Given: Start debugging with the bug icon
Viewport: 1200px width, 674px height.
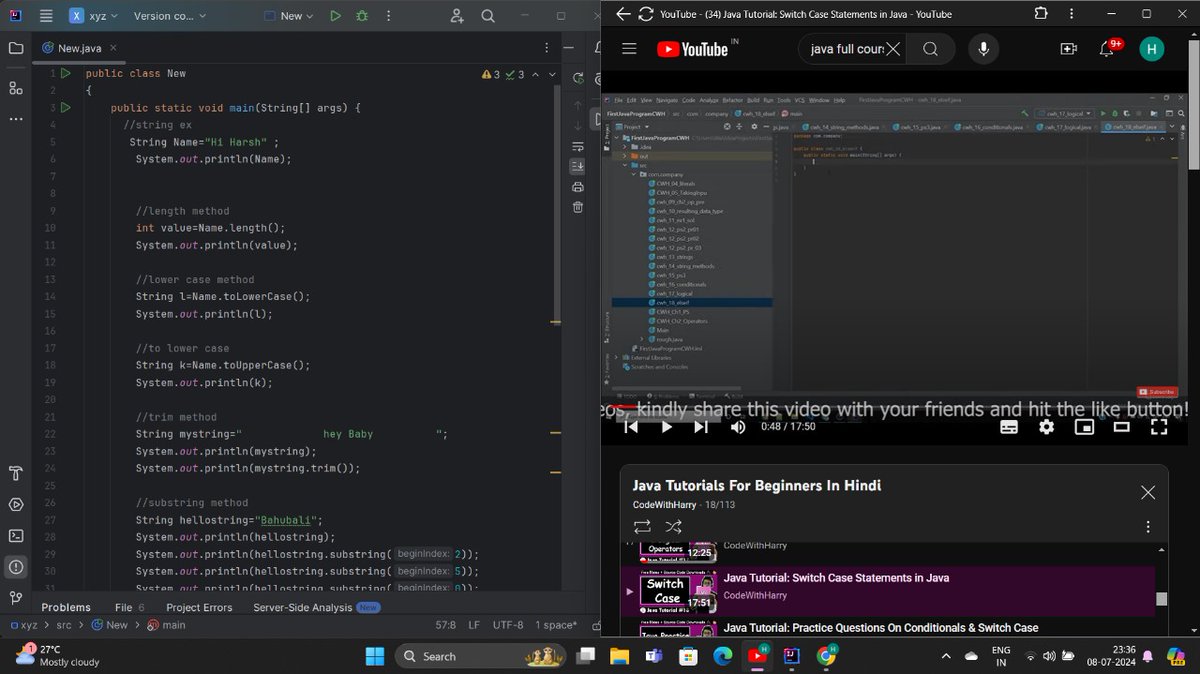Looking at the screenshot, I should 362,16.
